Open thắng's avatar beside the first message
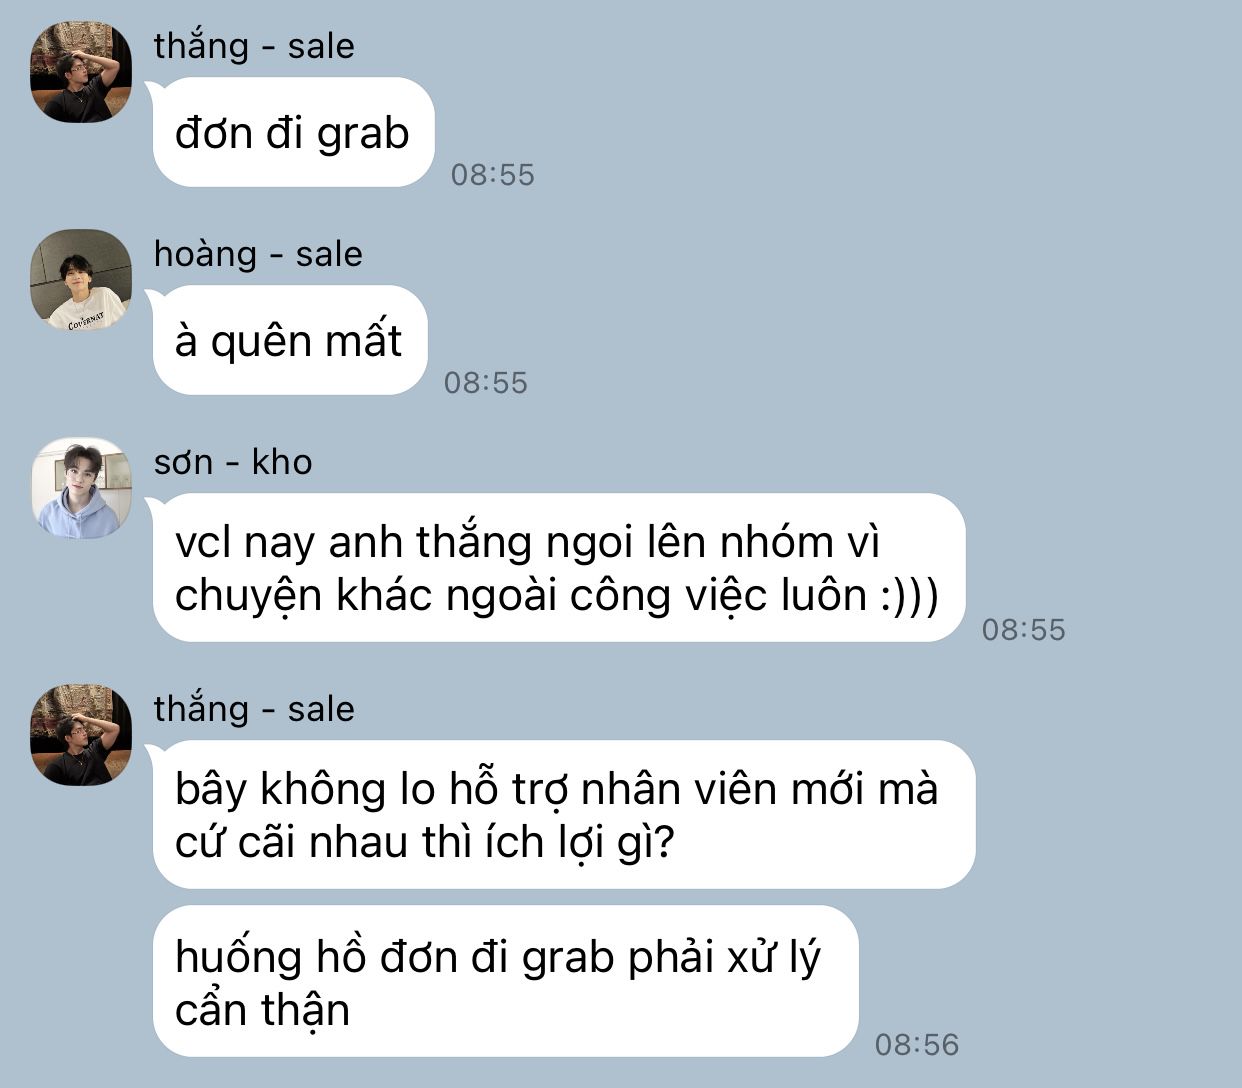The image size is (1242, 1088). (81, 72)
